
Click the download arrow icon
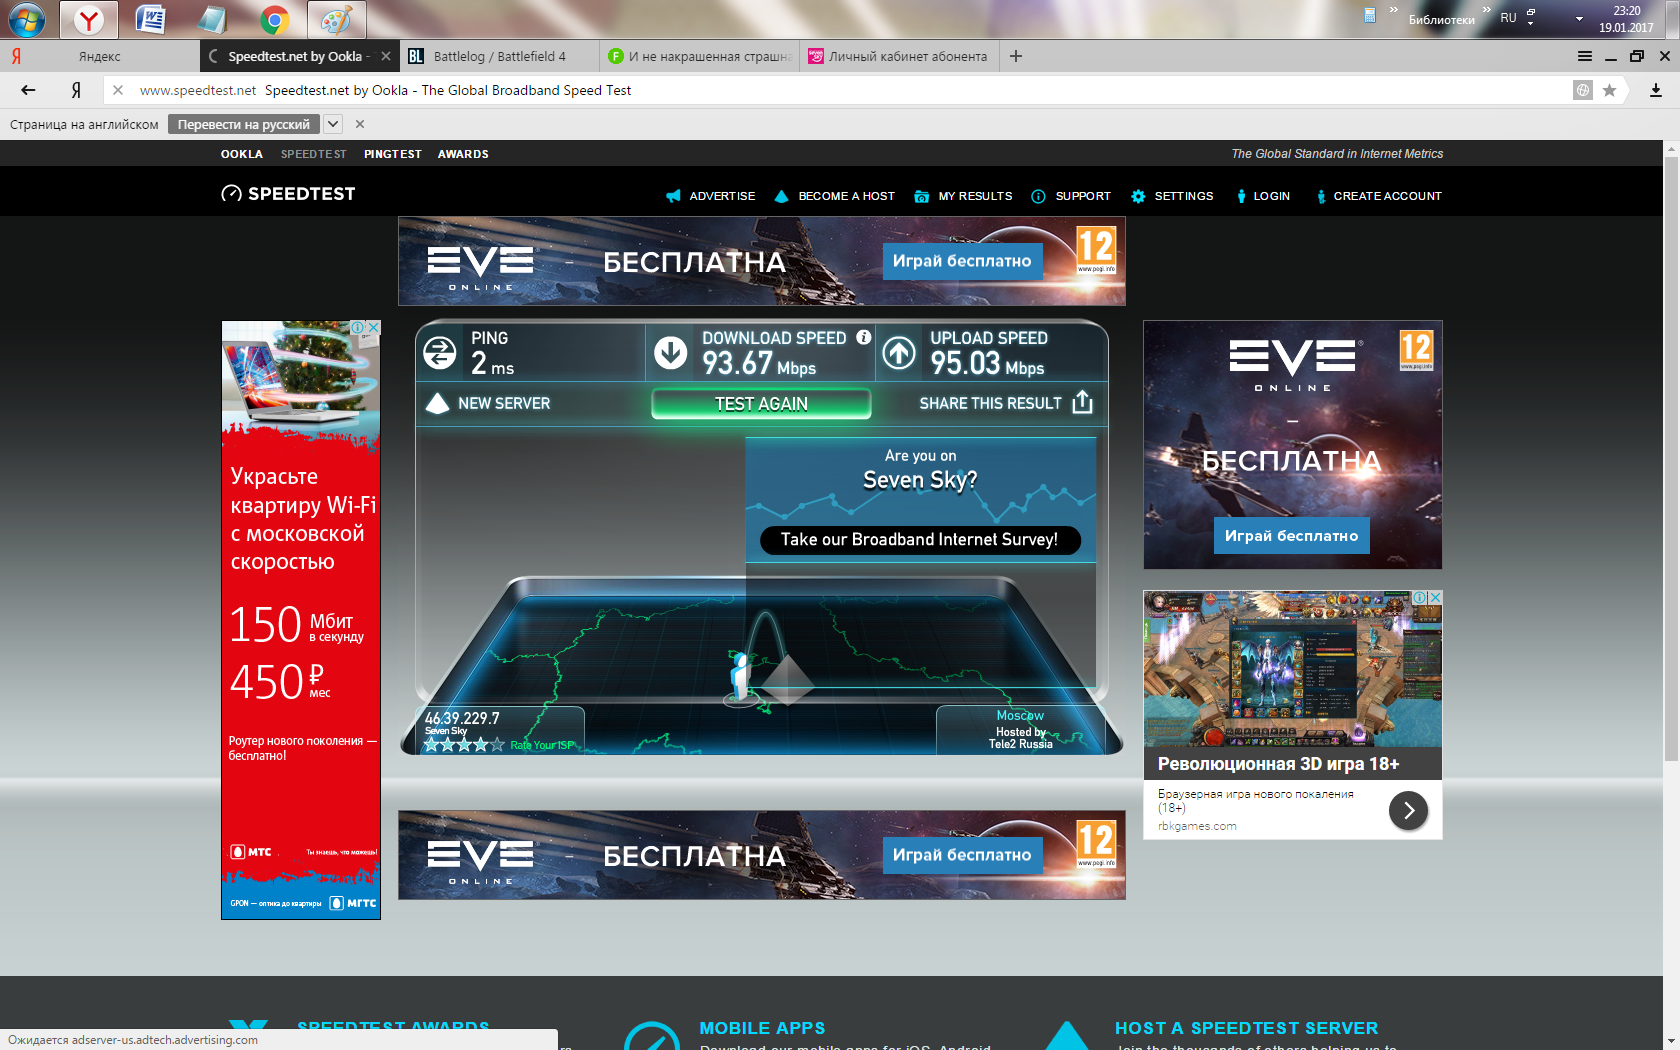(671, 352)
